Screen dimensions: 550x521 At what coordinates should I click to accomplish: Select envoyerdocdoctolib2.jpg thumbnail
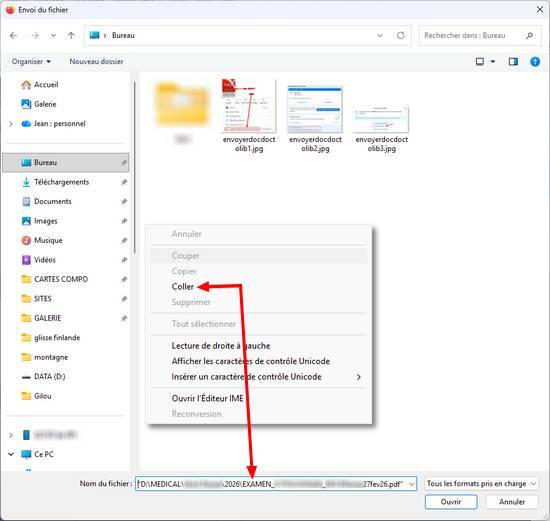(x=315, y=109)
